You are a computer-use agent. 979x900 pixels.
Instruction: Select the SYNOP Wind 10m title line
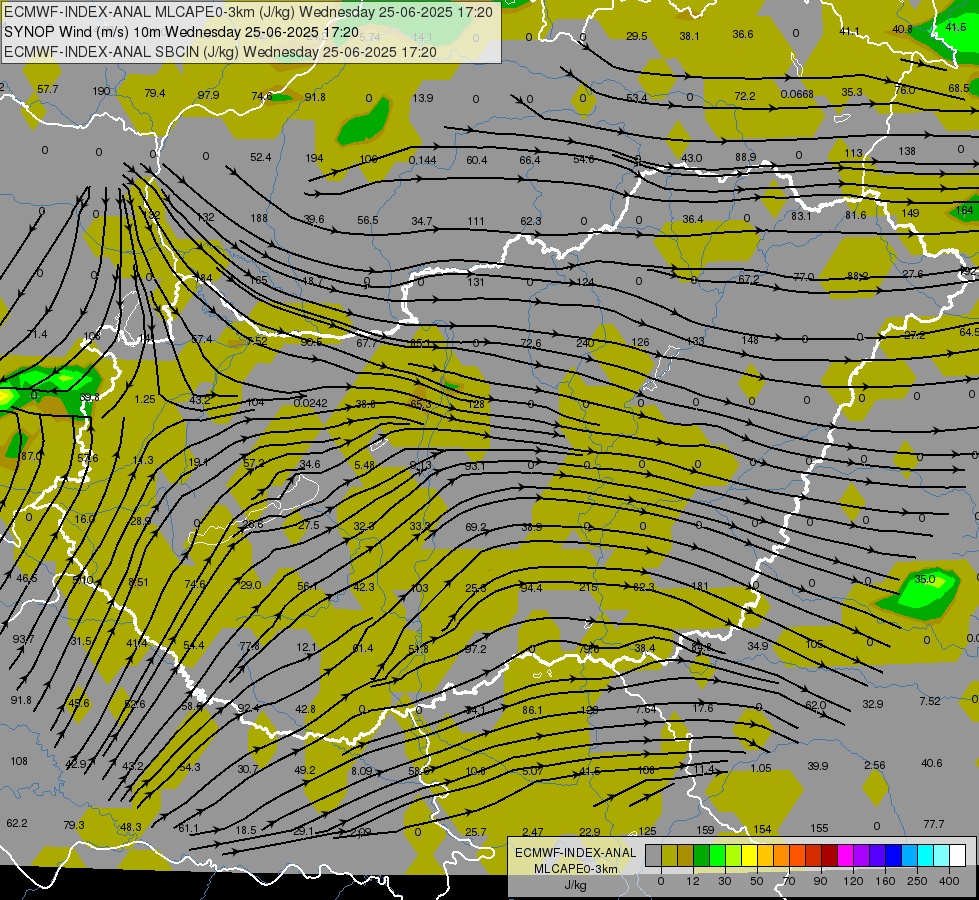[x=181, y=32]
